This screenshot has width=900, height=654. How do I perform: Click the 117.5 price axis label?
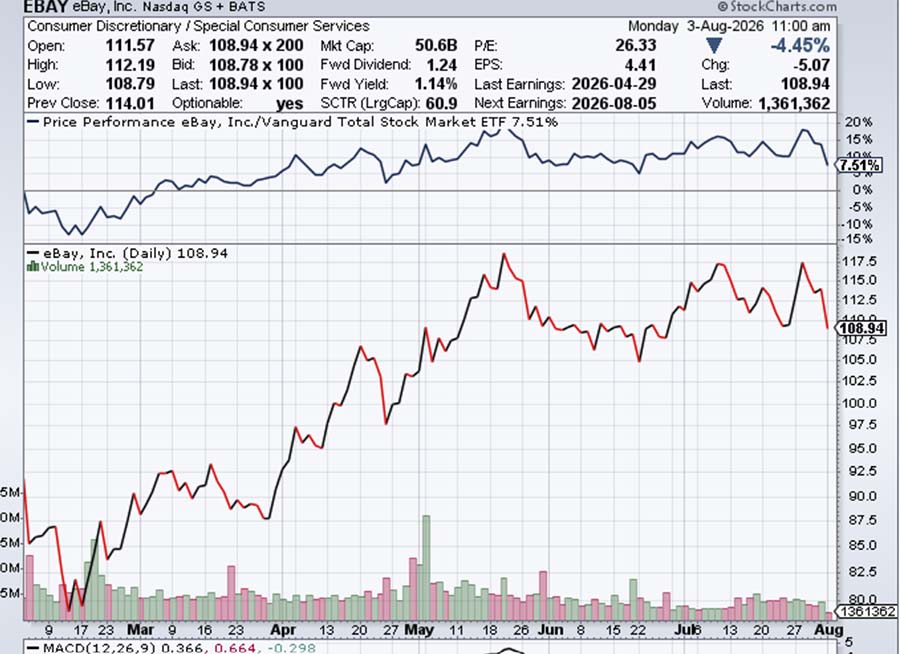[x=859, y=261]
